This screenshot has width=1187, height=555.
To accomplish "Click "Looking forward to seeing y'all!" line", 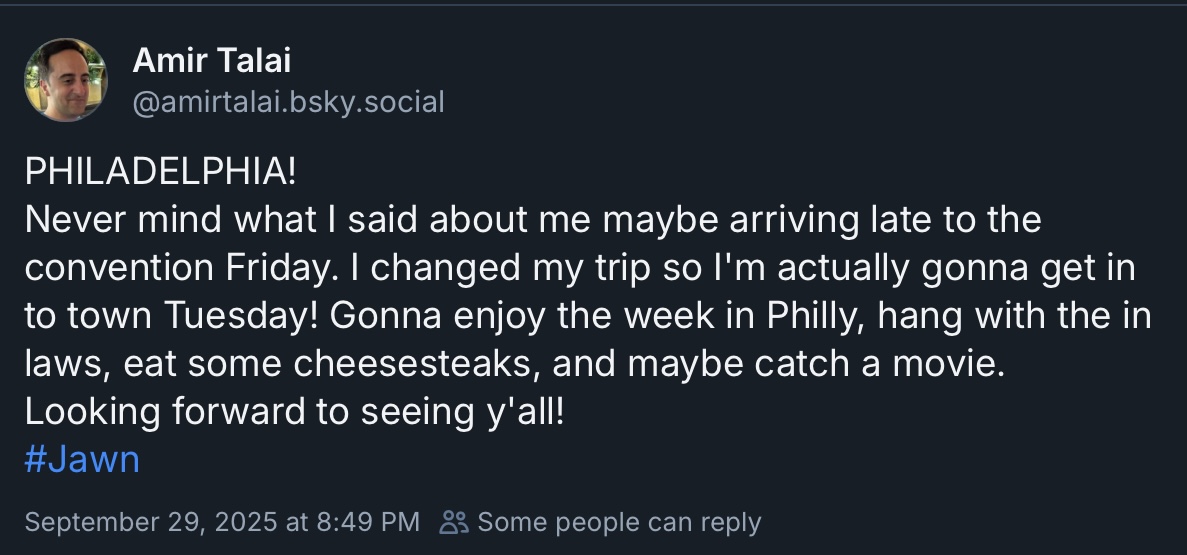I will pyautogui.click(x=294, y=412).
